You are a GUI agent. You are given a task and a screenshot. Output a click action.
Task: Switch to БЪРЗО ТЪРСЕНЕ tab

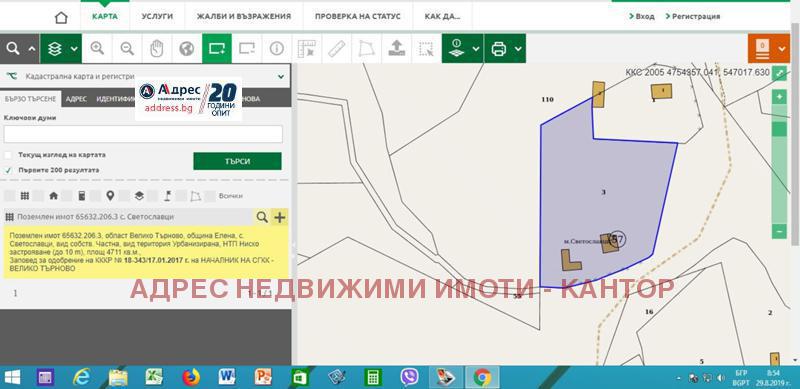[30, 99]
